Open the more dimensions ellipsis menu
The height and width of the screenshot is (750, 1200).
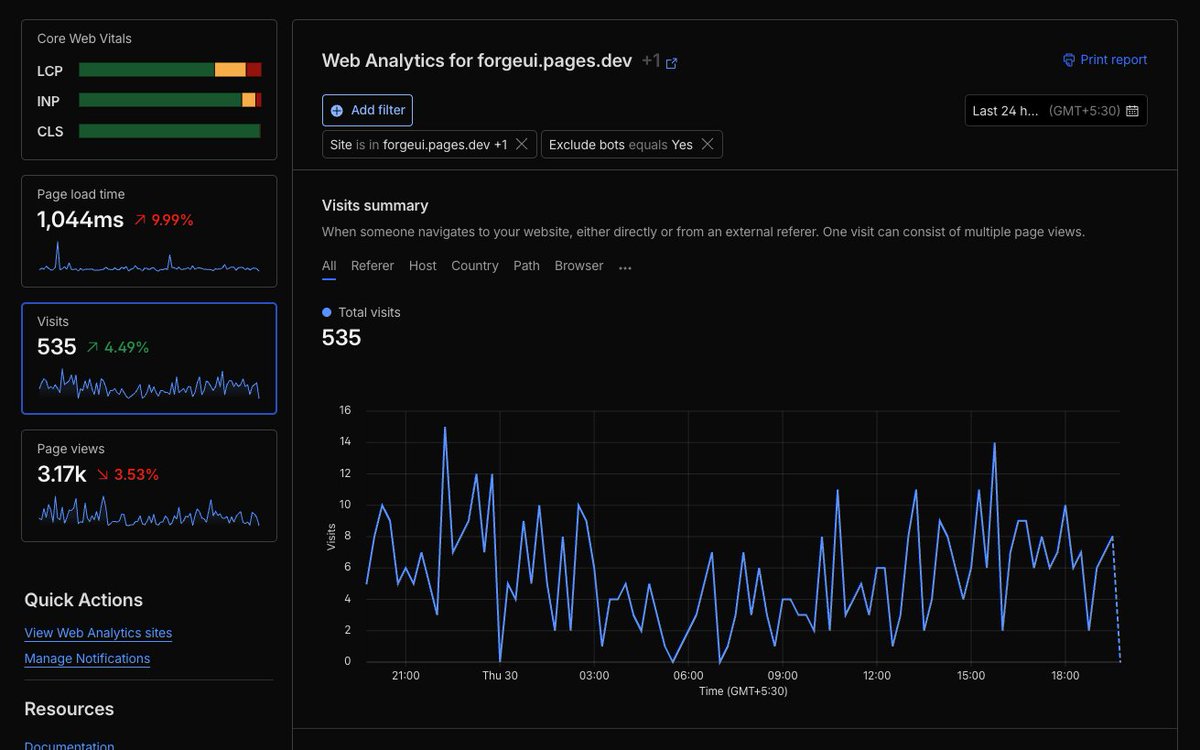pos(625,267)
